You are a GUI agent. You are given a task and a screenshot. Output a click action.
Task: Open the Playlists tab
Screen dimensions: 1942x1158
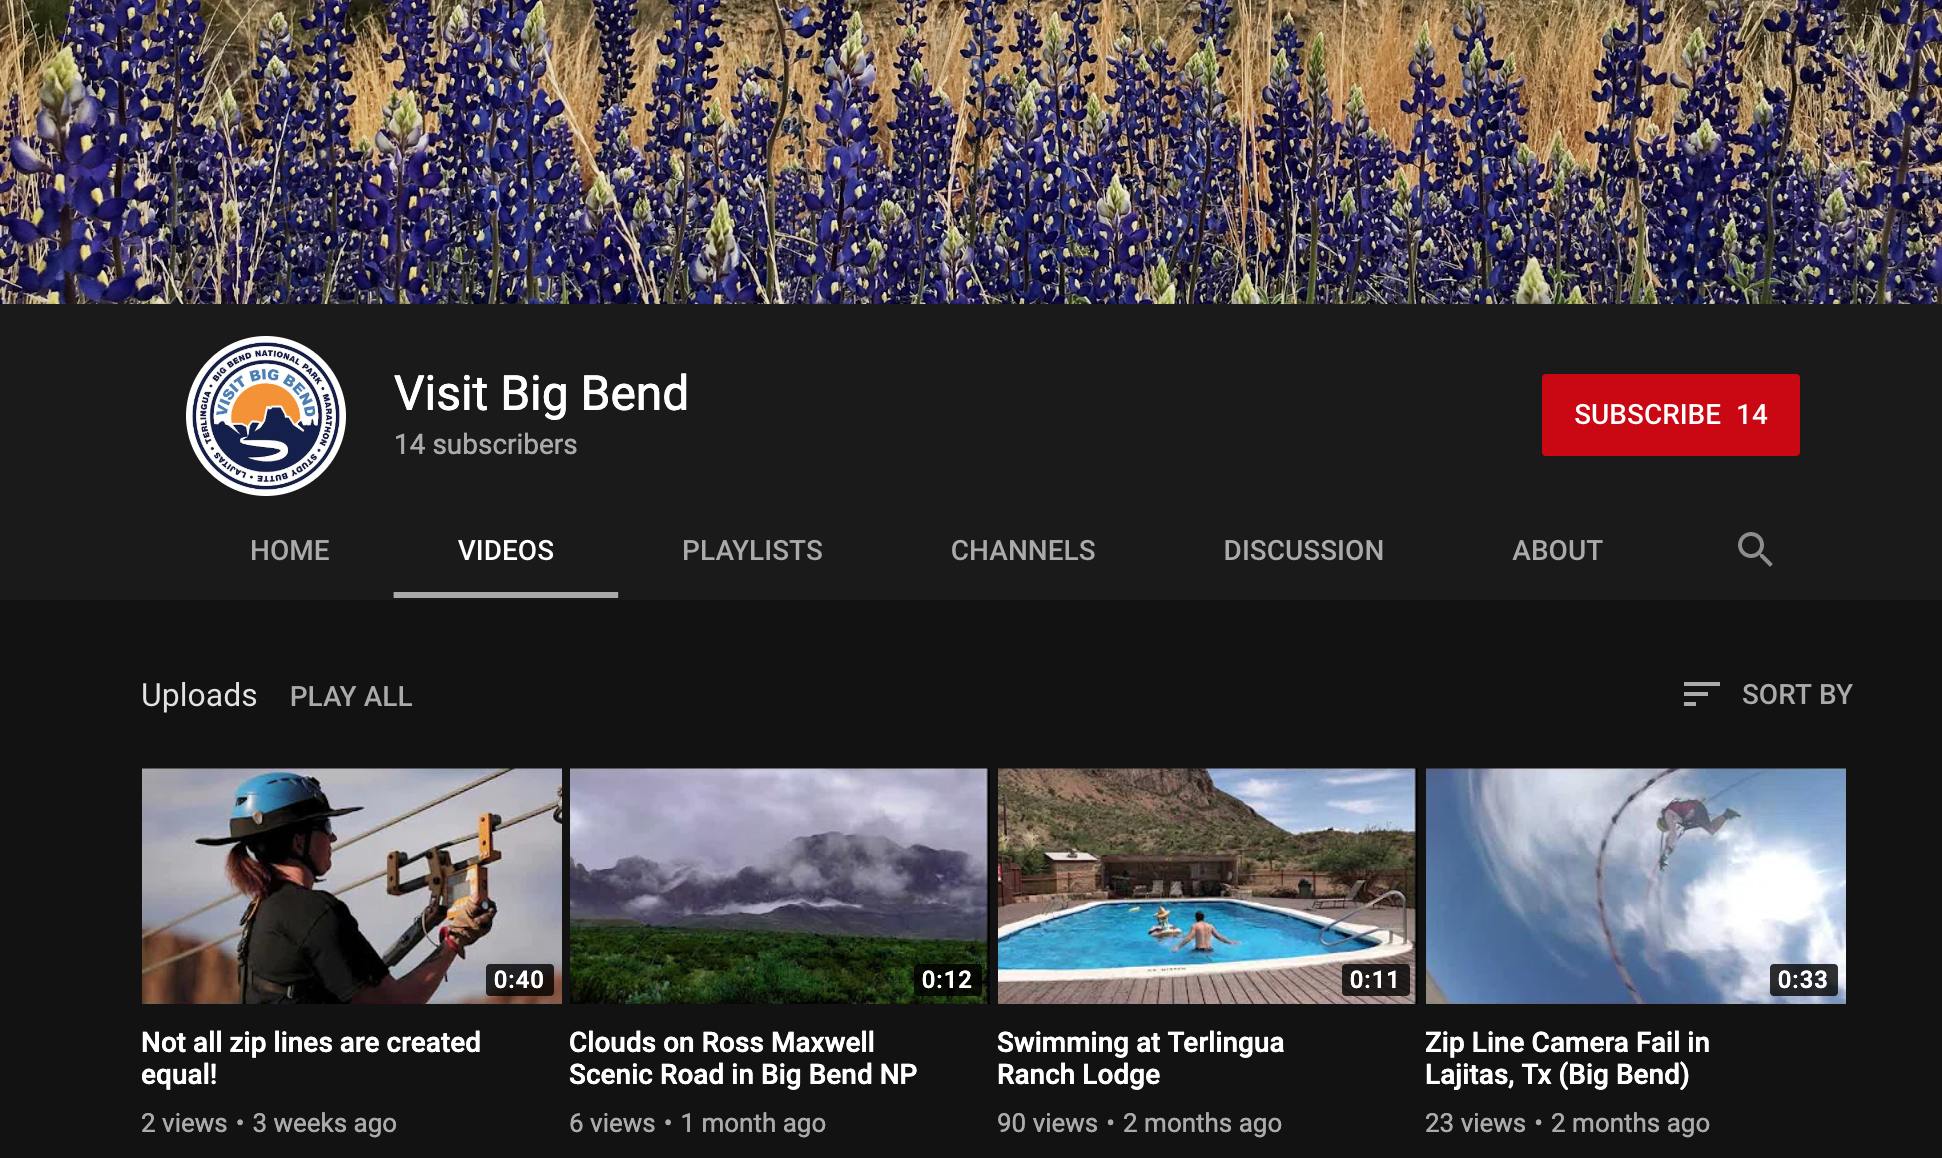click(x=752, y=550)
